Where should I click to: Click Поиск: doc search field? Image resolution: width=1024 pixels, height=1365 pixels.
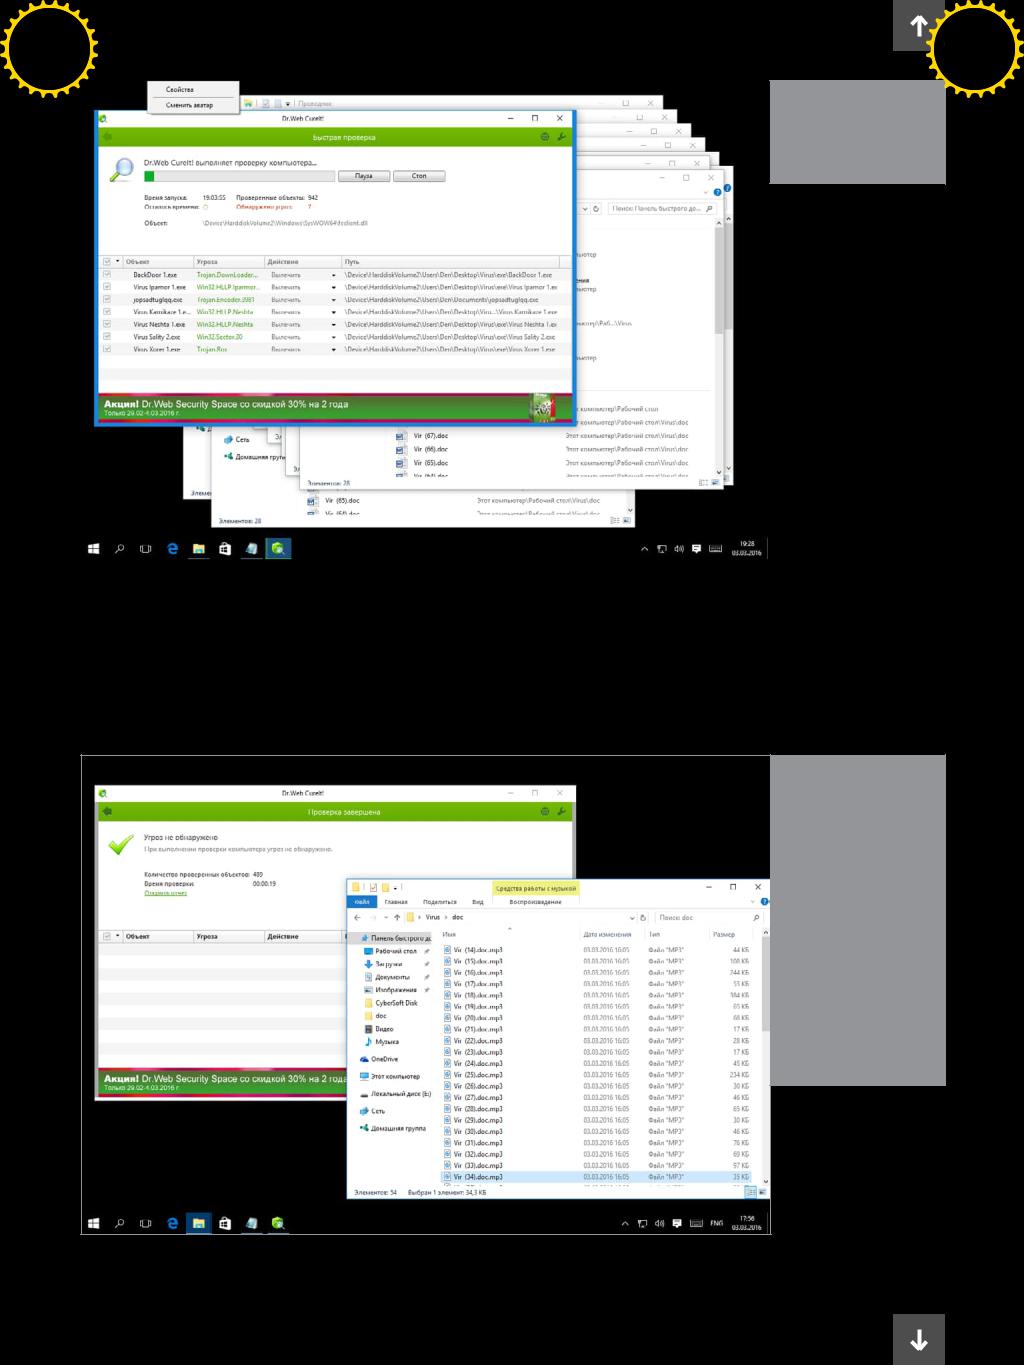click(710, 917)
